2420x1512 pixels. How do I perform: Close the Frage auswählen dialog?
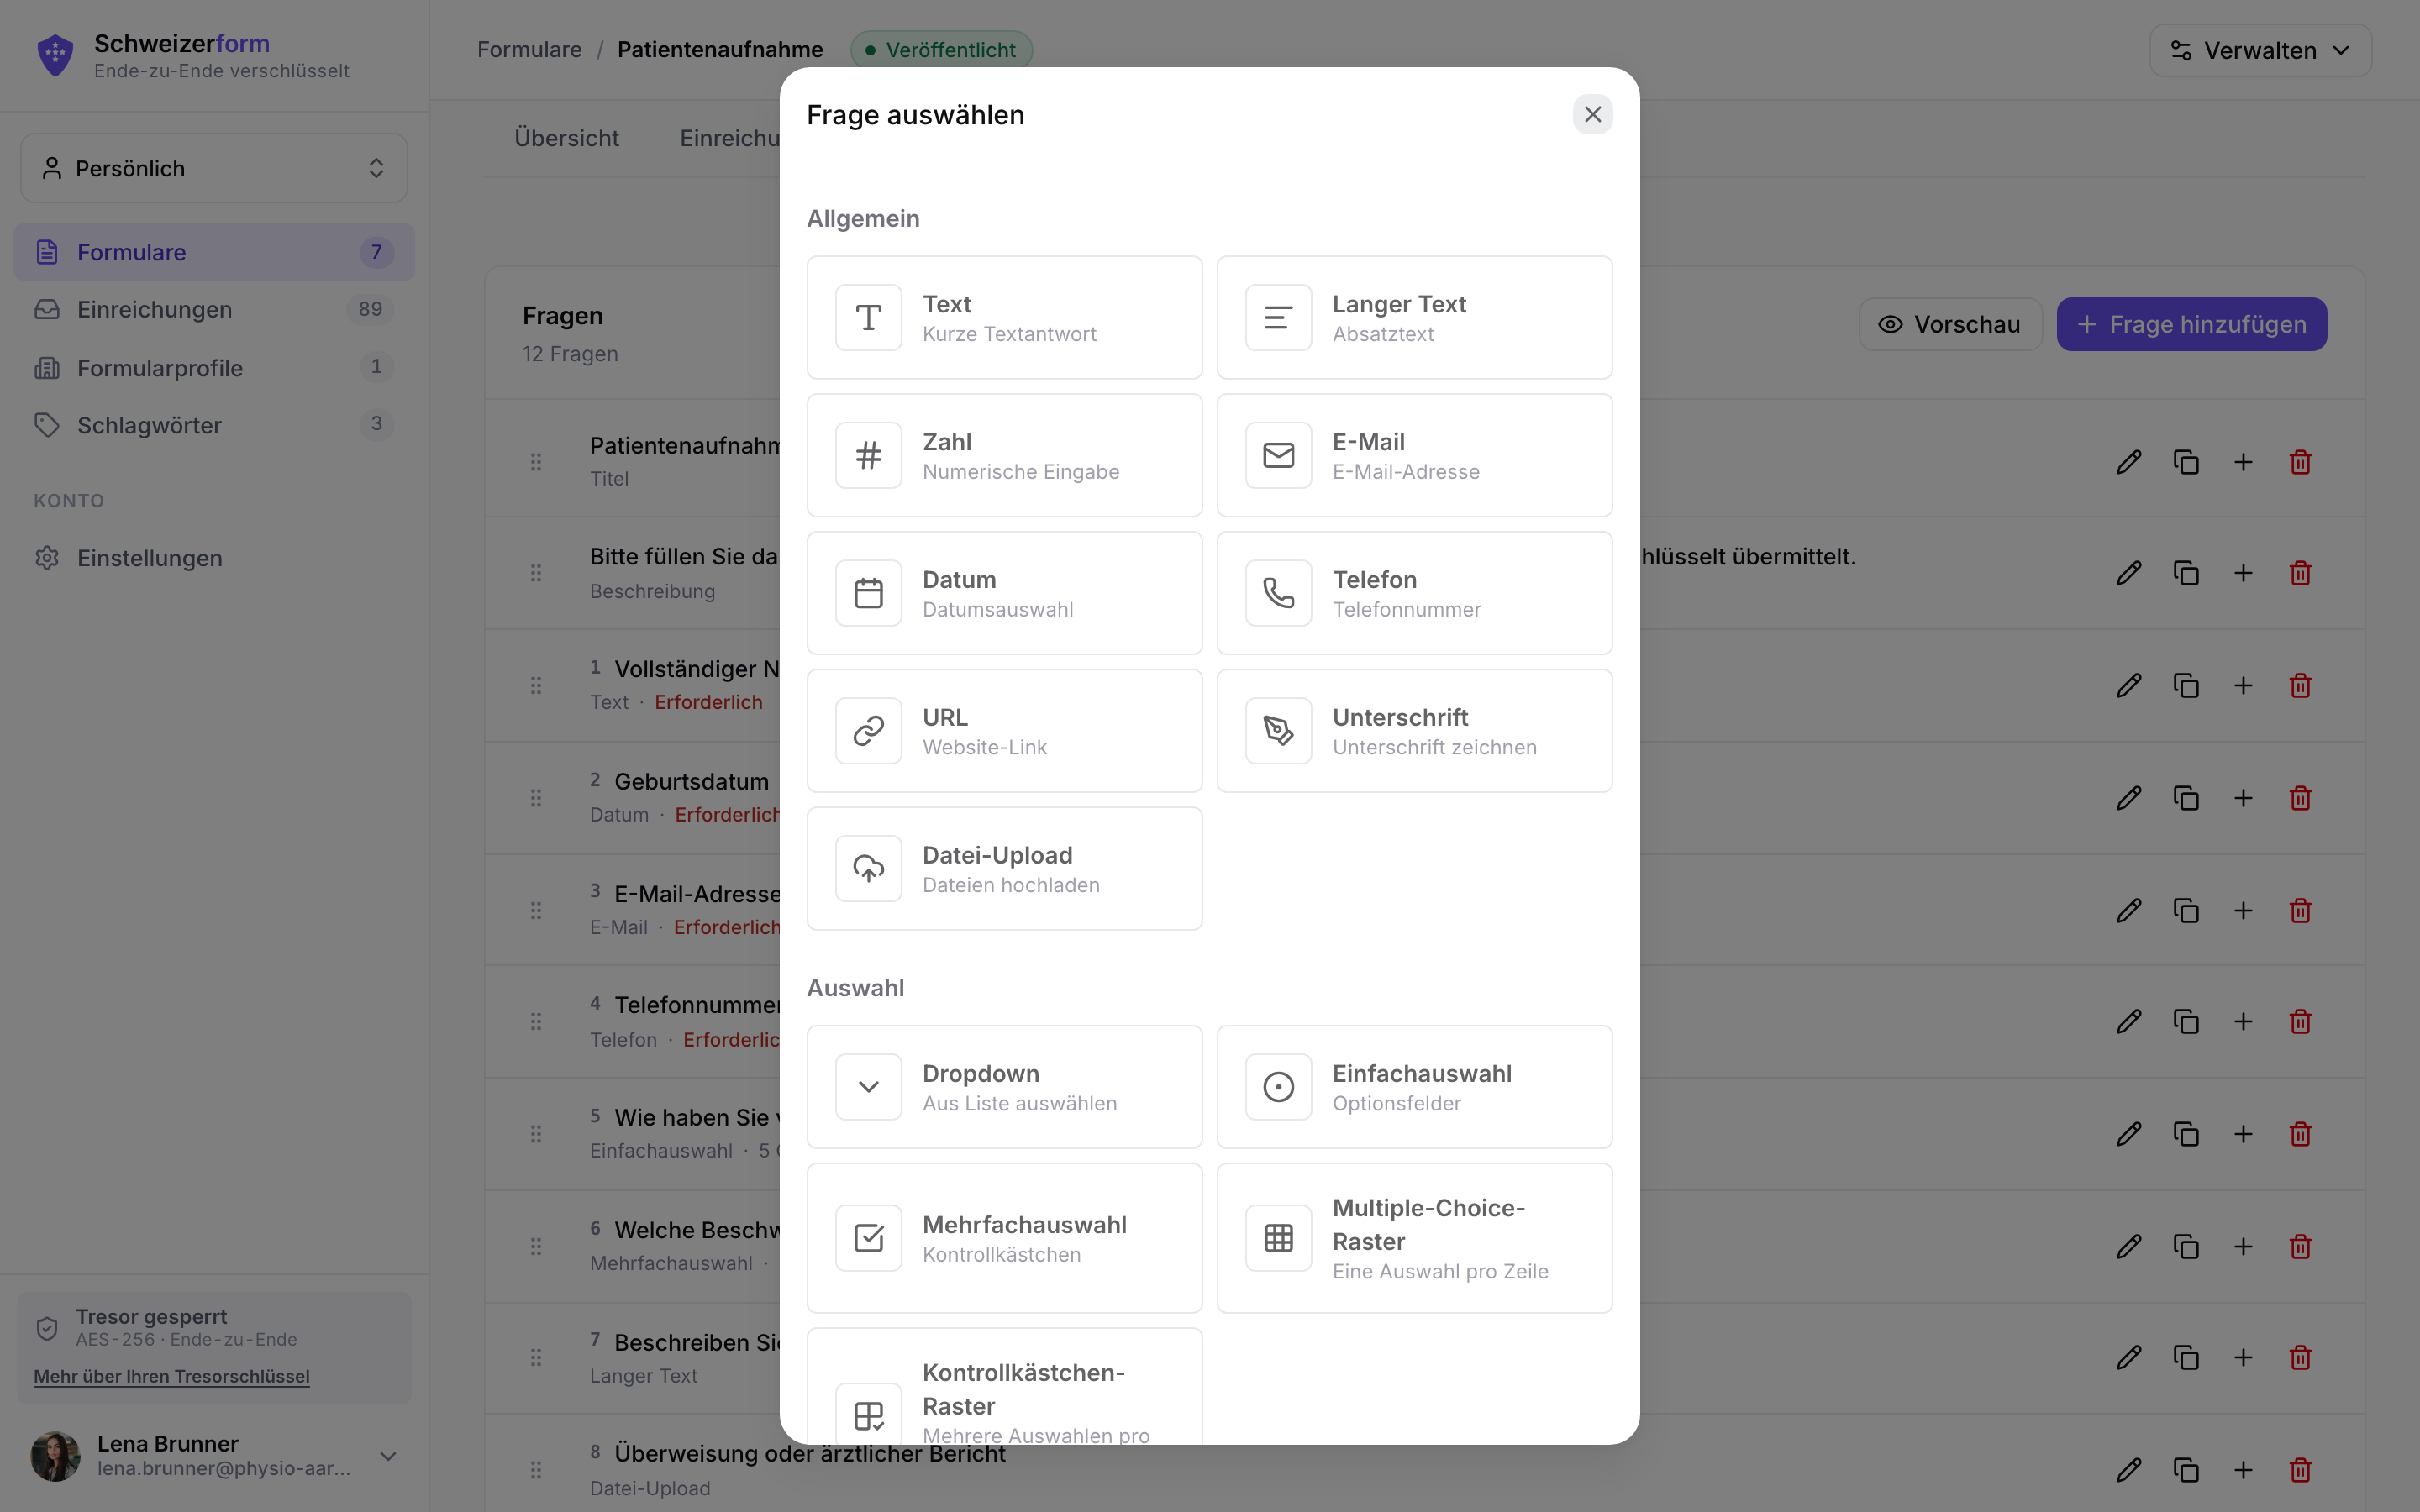(1592, 115)
